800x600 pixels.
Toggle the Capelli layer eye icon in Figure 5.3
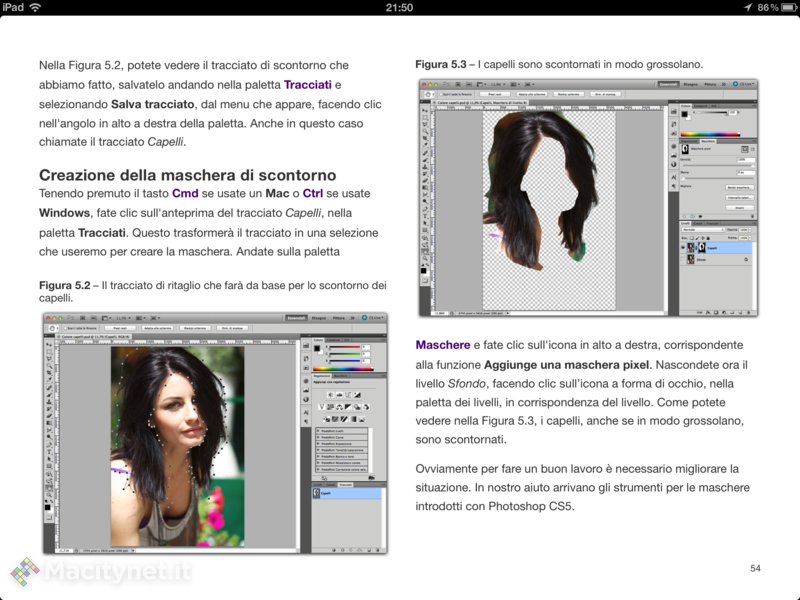pos(683,247)
